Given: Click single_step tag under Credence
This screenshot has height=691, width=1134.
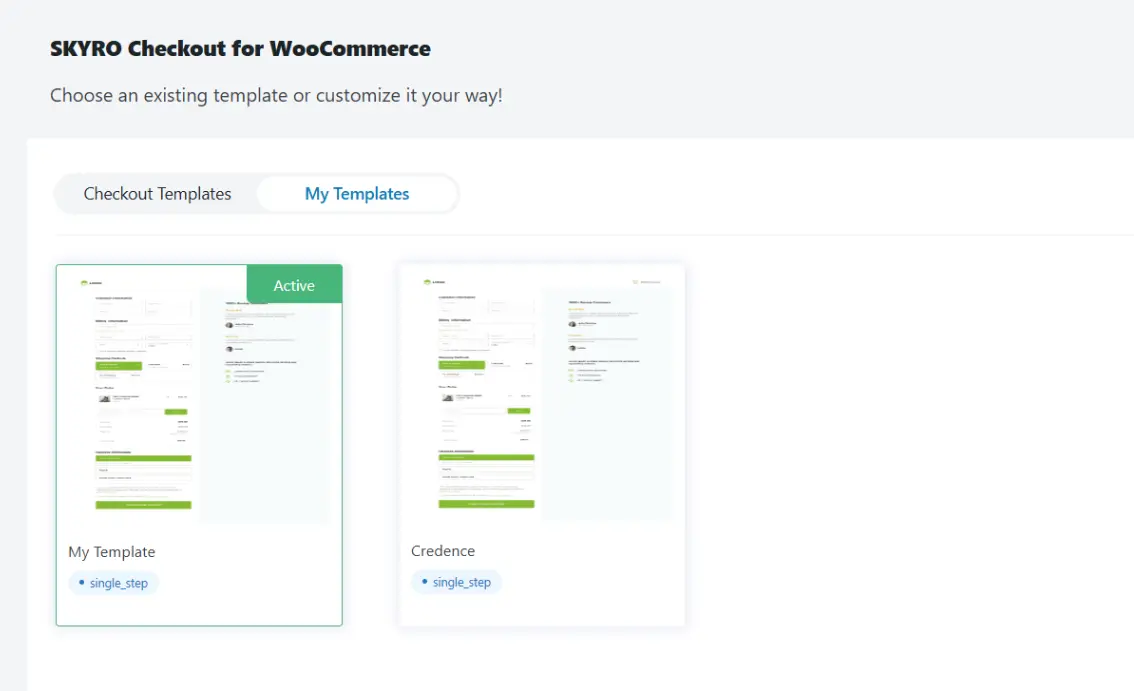Looking at the screenshot, I should pos(456,582).
